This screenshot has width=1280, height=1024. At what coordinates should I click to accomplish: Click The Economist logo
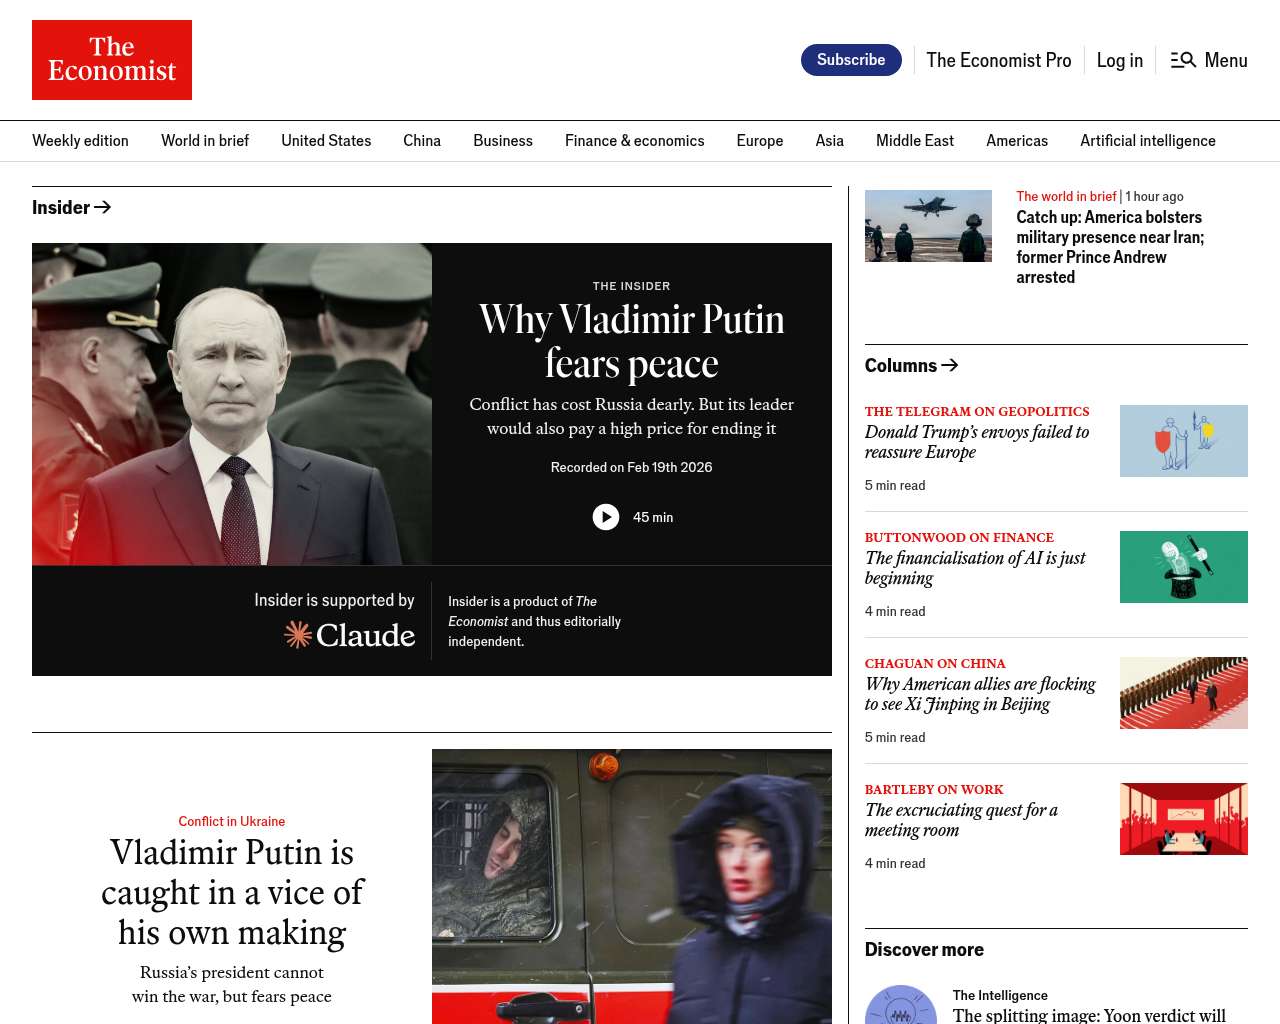[112, 60]
